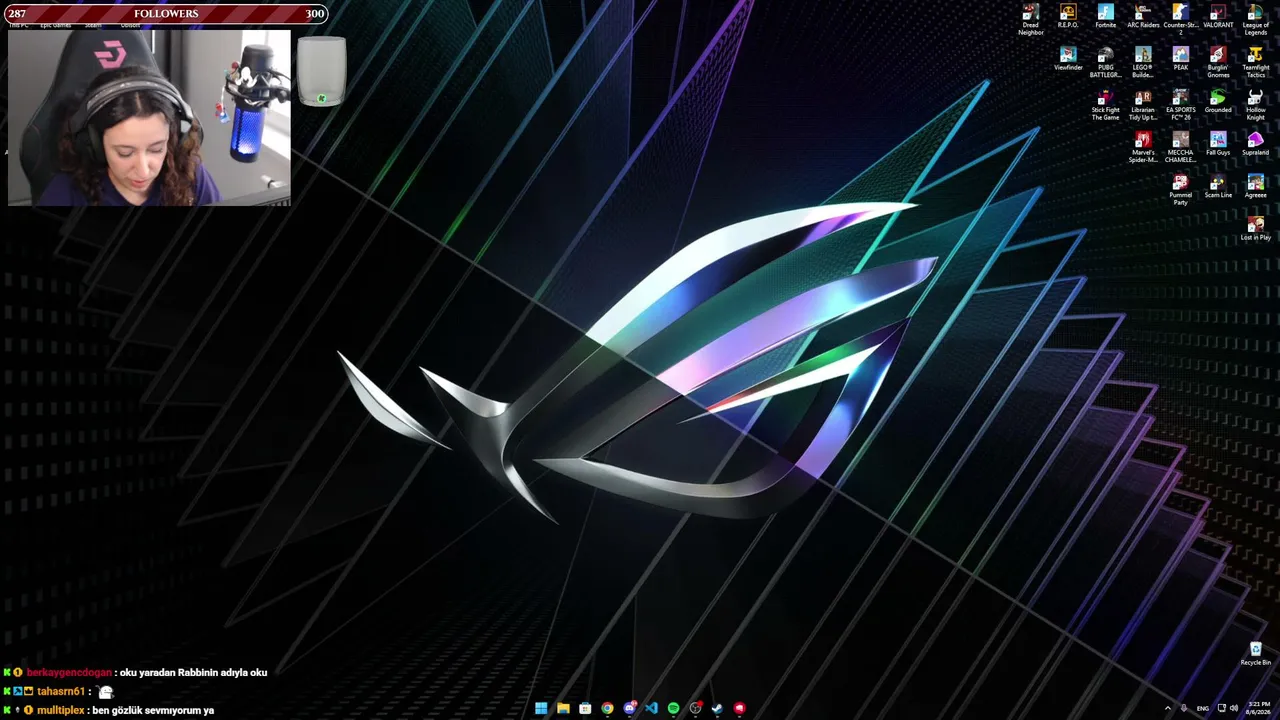Select the LEGO Builder desktop shortcut
1280x720 pixels.
click(x=1143, y=62)
